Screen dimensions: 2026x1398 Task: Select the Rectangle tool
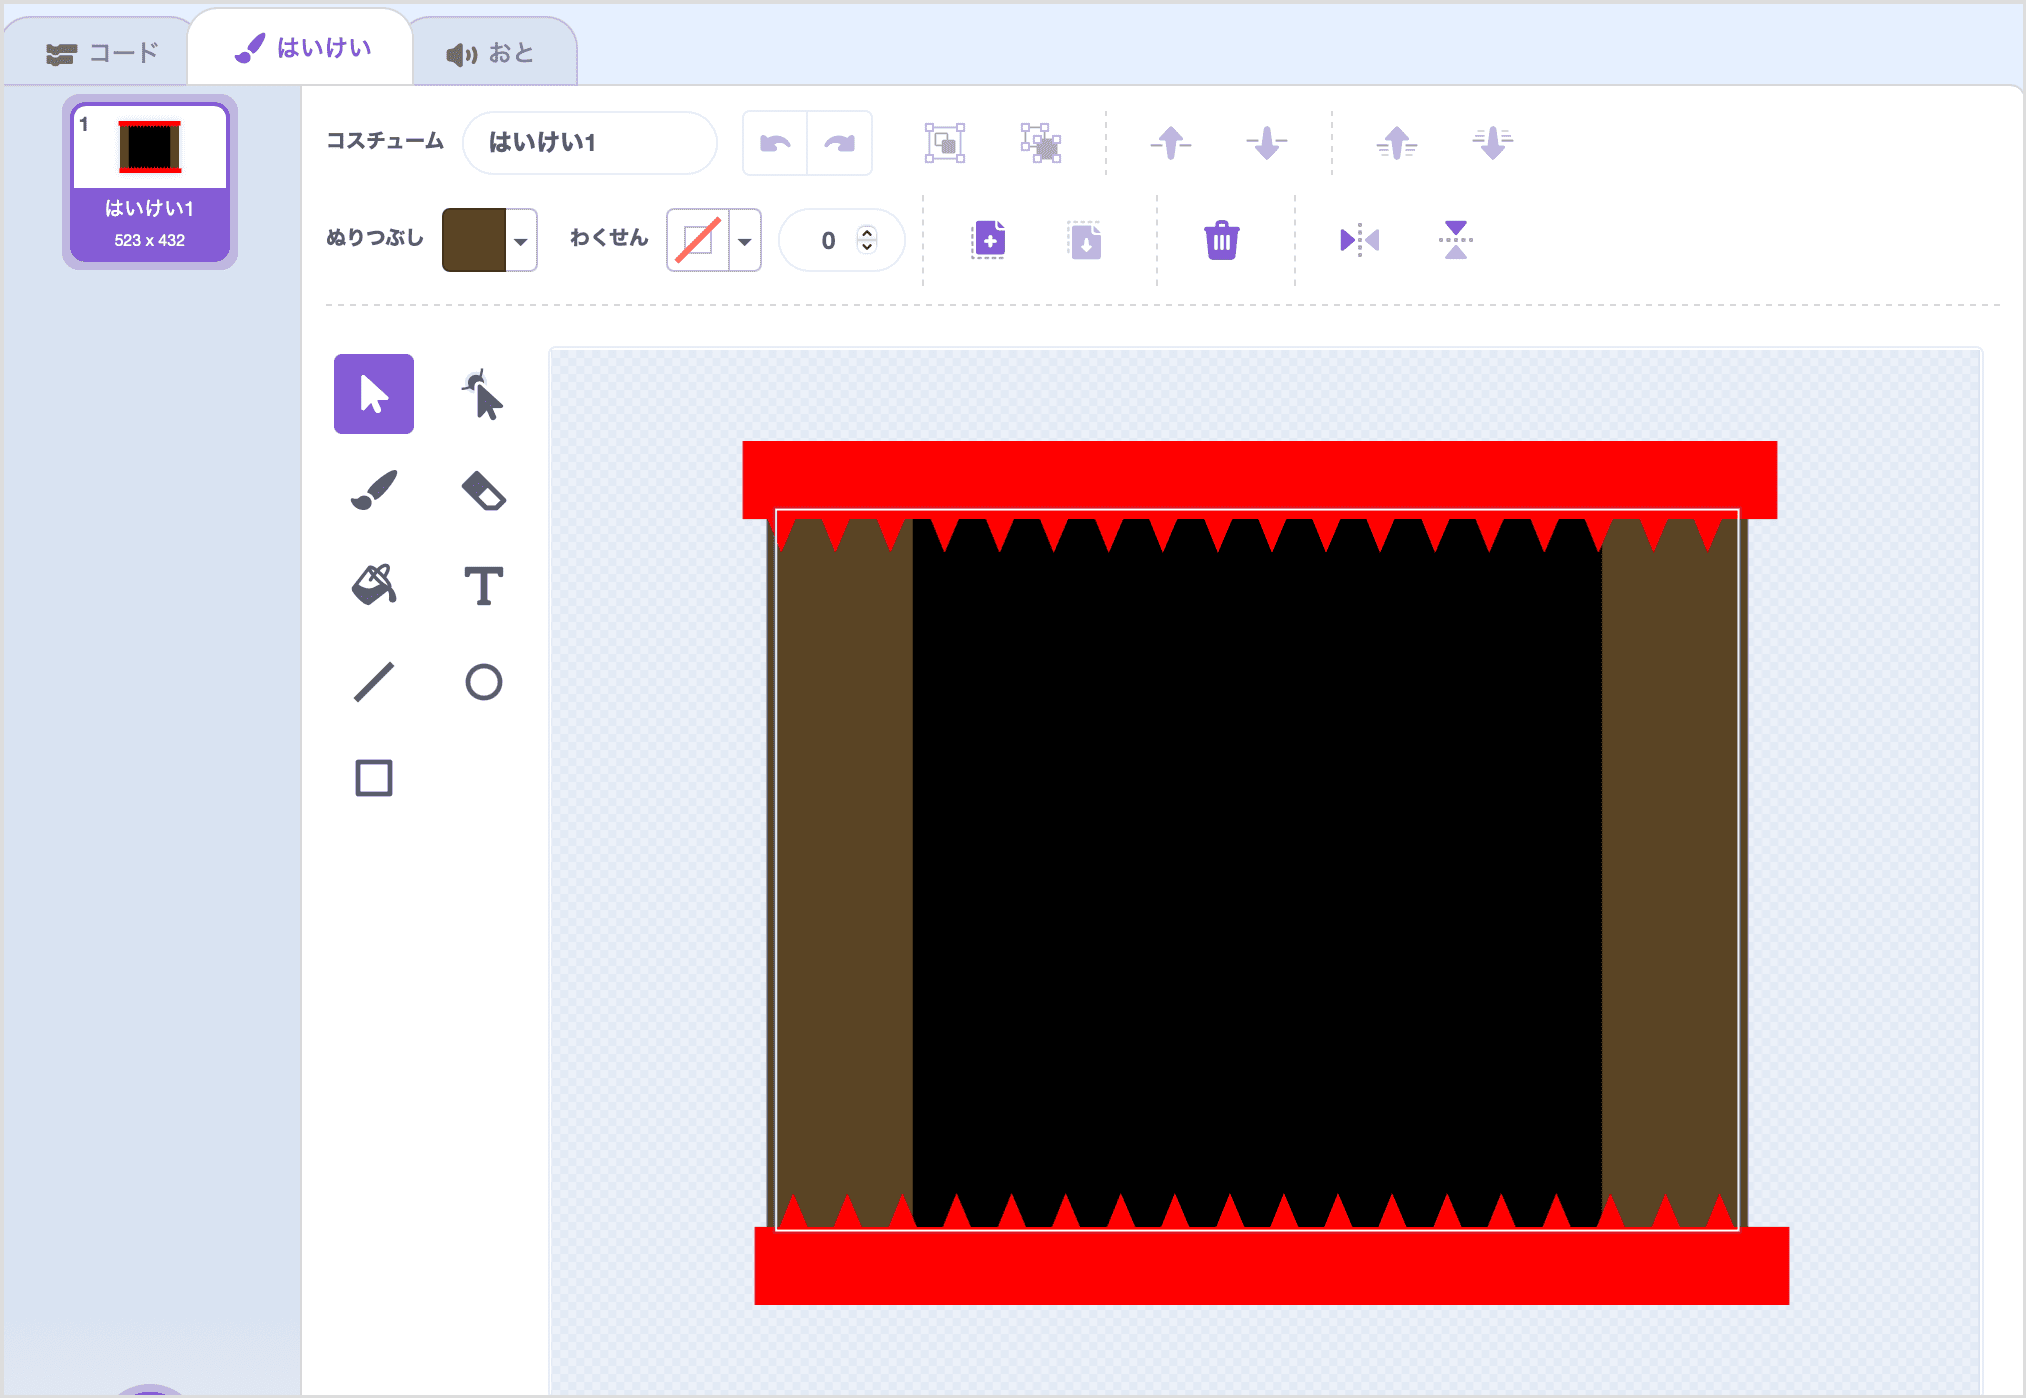click(373, 778)
